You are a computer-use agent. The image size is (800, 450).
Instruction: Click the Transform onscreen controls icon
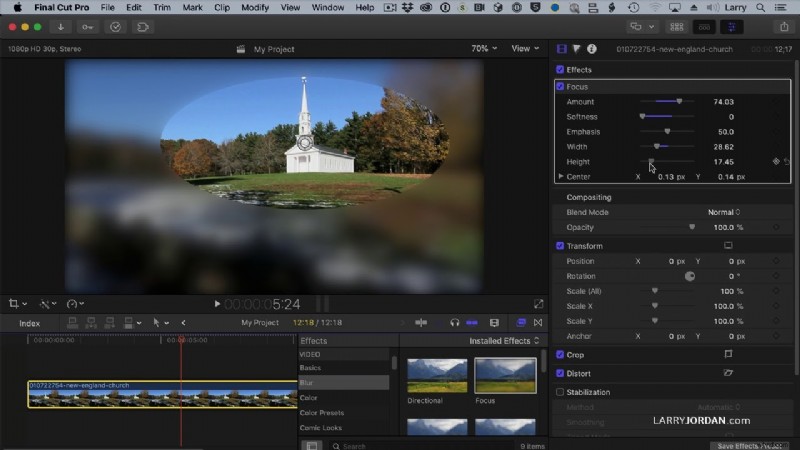click(x=728, y=246)
